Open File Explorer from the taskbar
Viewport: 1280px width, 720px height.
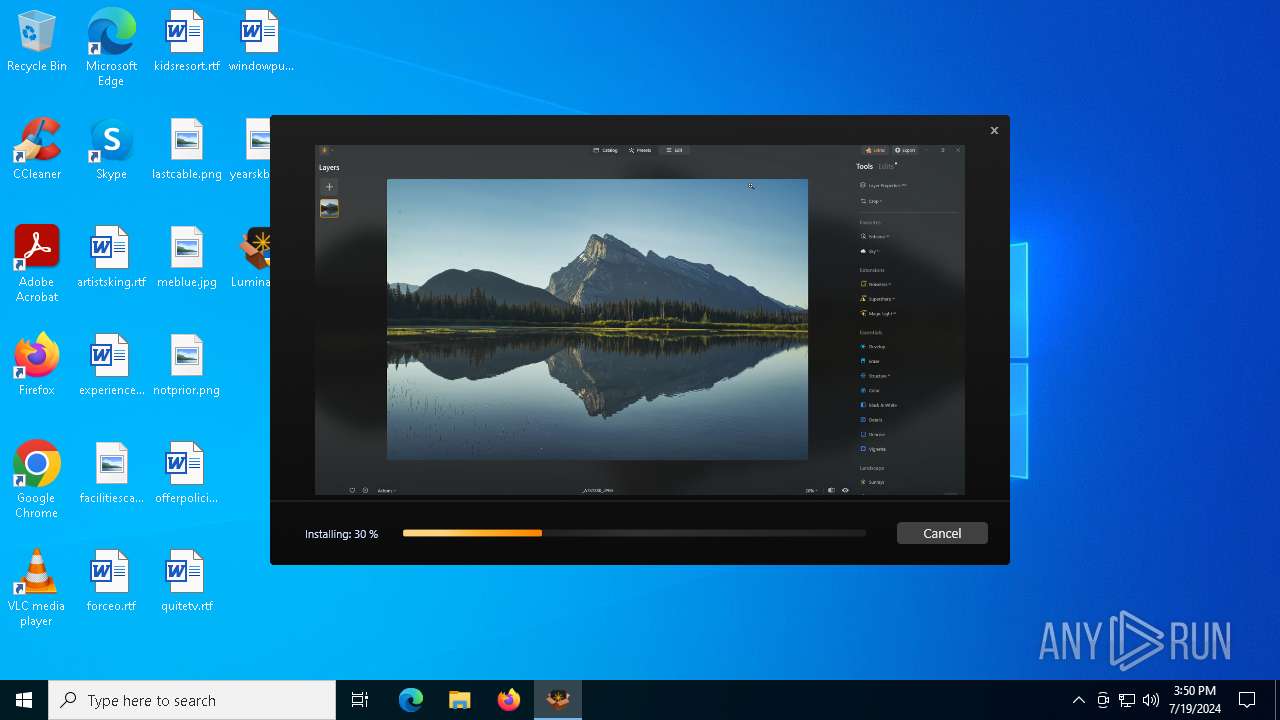pos(460,700)
